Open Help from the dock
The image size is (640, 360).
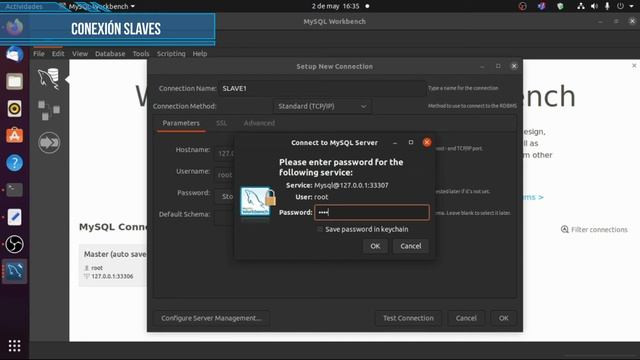(x=14, y=163)
